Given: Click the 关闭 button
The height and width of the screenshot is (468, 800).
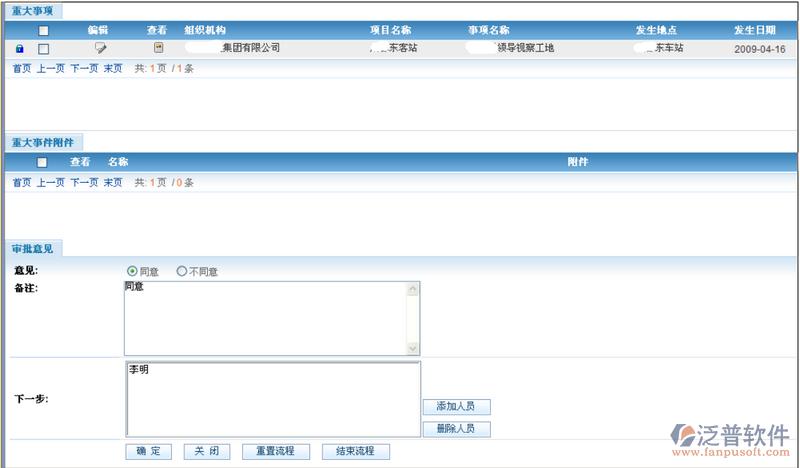Looking at the screenshot, I should click(x=207, y=451).
